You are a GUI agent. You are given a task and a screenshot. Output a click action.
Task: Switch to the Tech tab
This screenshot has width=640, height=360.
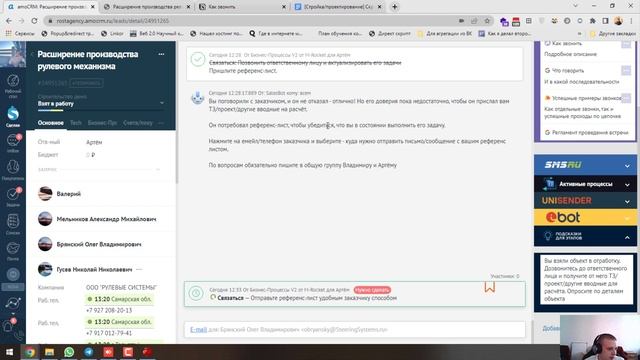pyautogui.click(x=76, y=123)
